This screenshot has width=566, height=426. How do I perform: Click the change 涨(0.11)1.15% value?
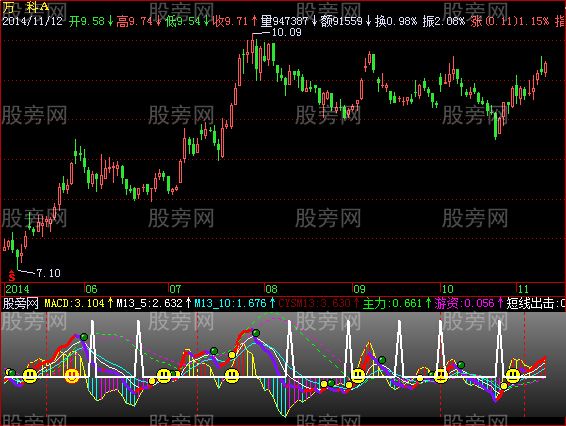tap(509, 21)
